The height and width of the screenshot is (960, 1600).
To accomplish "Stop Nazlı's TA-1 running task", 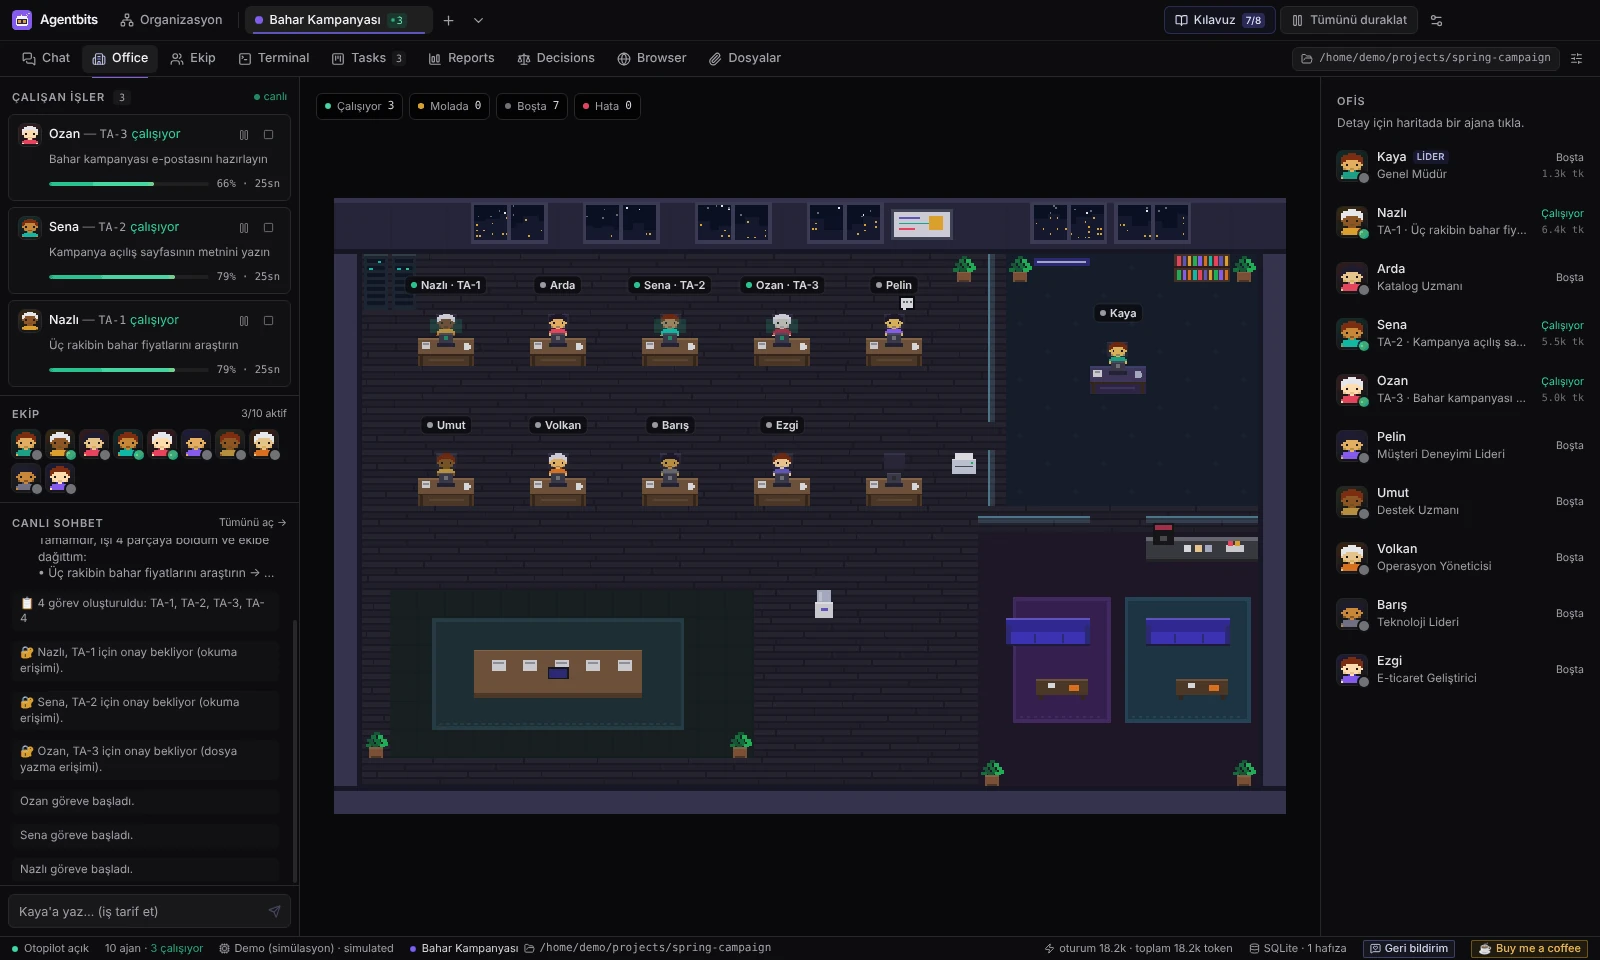I will (x=268, y=320).
